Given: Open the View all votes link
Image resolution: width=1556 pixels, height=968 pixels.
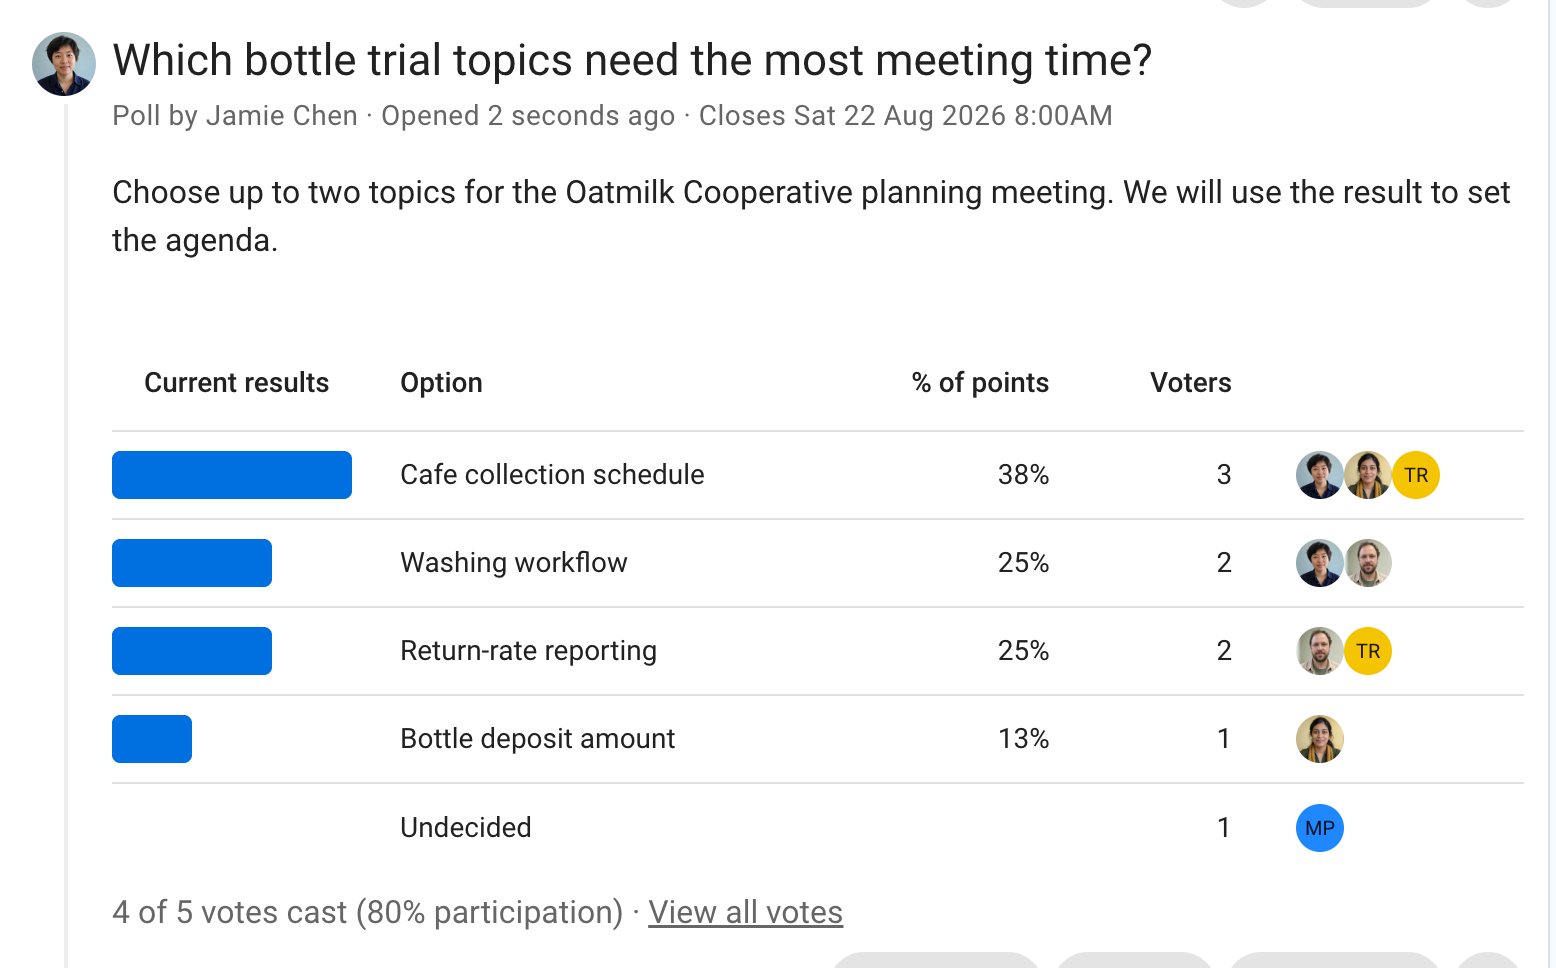Looking at the screenshot, I should (746, 912).
